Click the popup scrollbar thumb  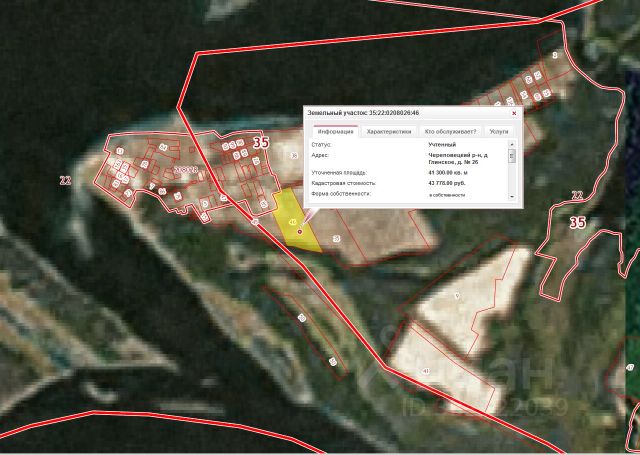[x=512, y=155]
